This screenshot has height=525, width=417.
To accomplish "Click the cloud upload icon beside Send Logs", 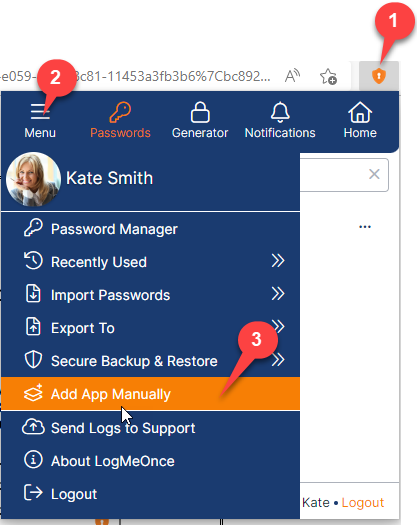I will [33, 426].
